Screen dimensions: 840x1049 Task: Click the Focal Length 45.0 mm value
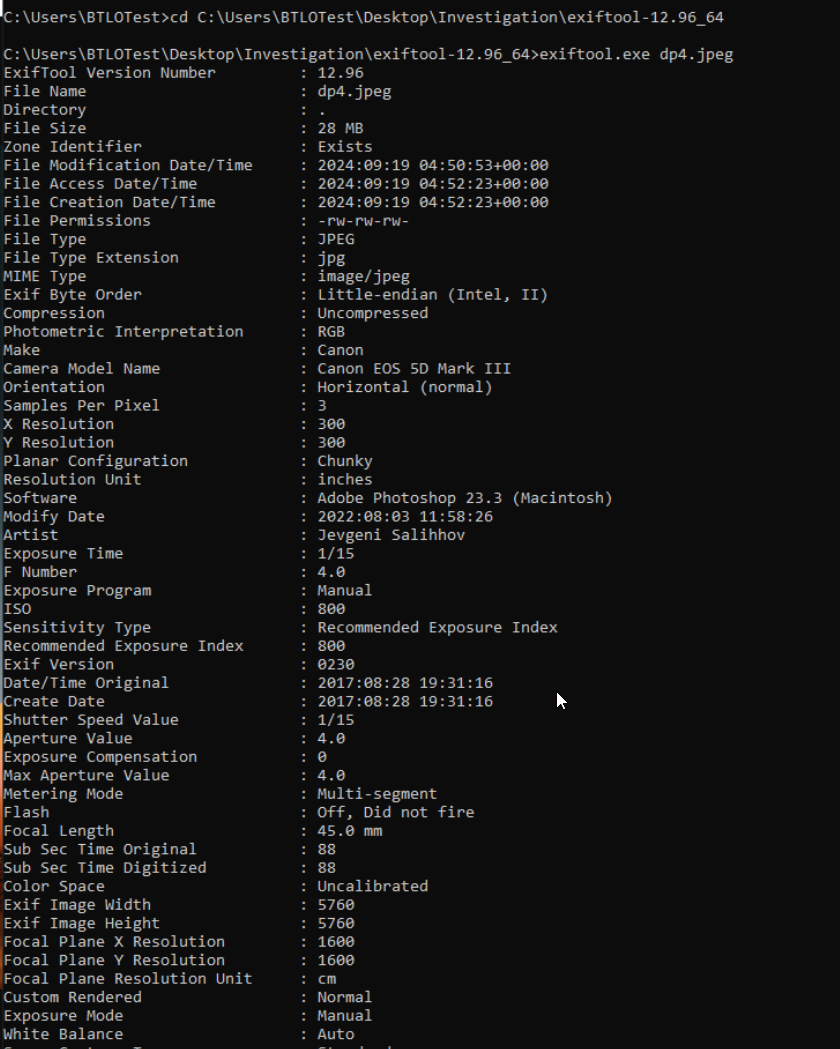[x=350, y=831]
